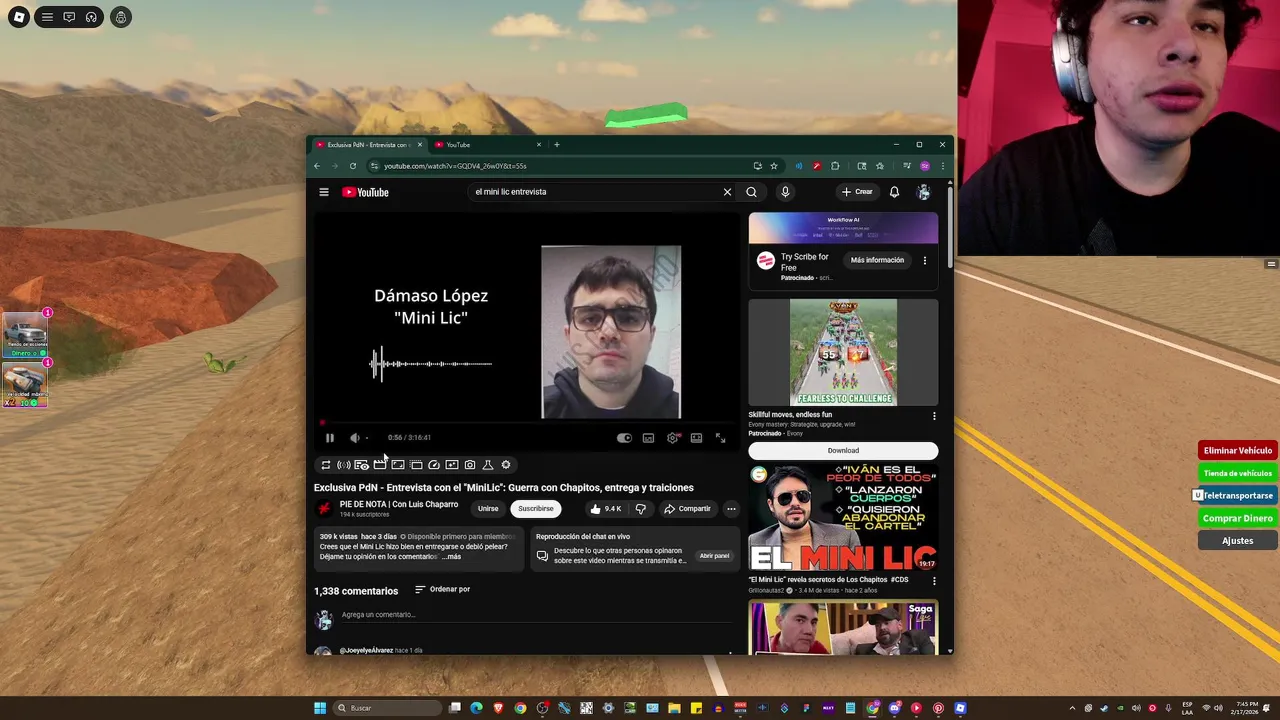
Task: Seek on the video progress bar
Action: [525, 423]
